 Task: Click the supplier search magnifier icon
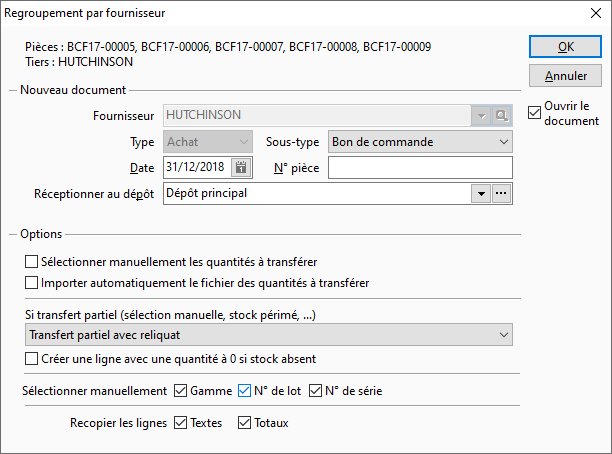click(x=501, y=116)
